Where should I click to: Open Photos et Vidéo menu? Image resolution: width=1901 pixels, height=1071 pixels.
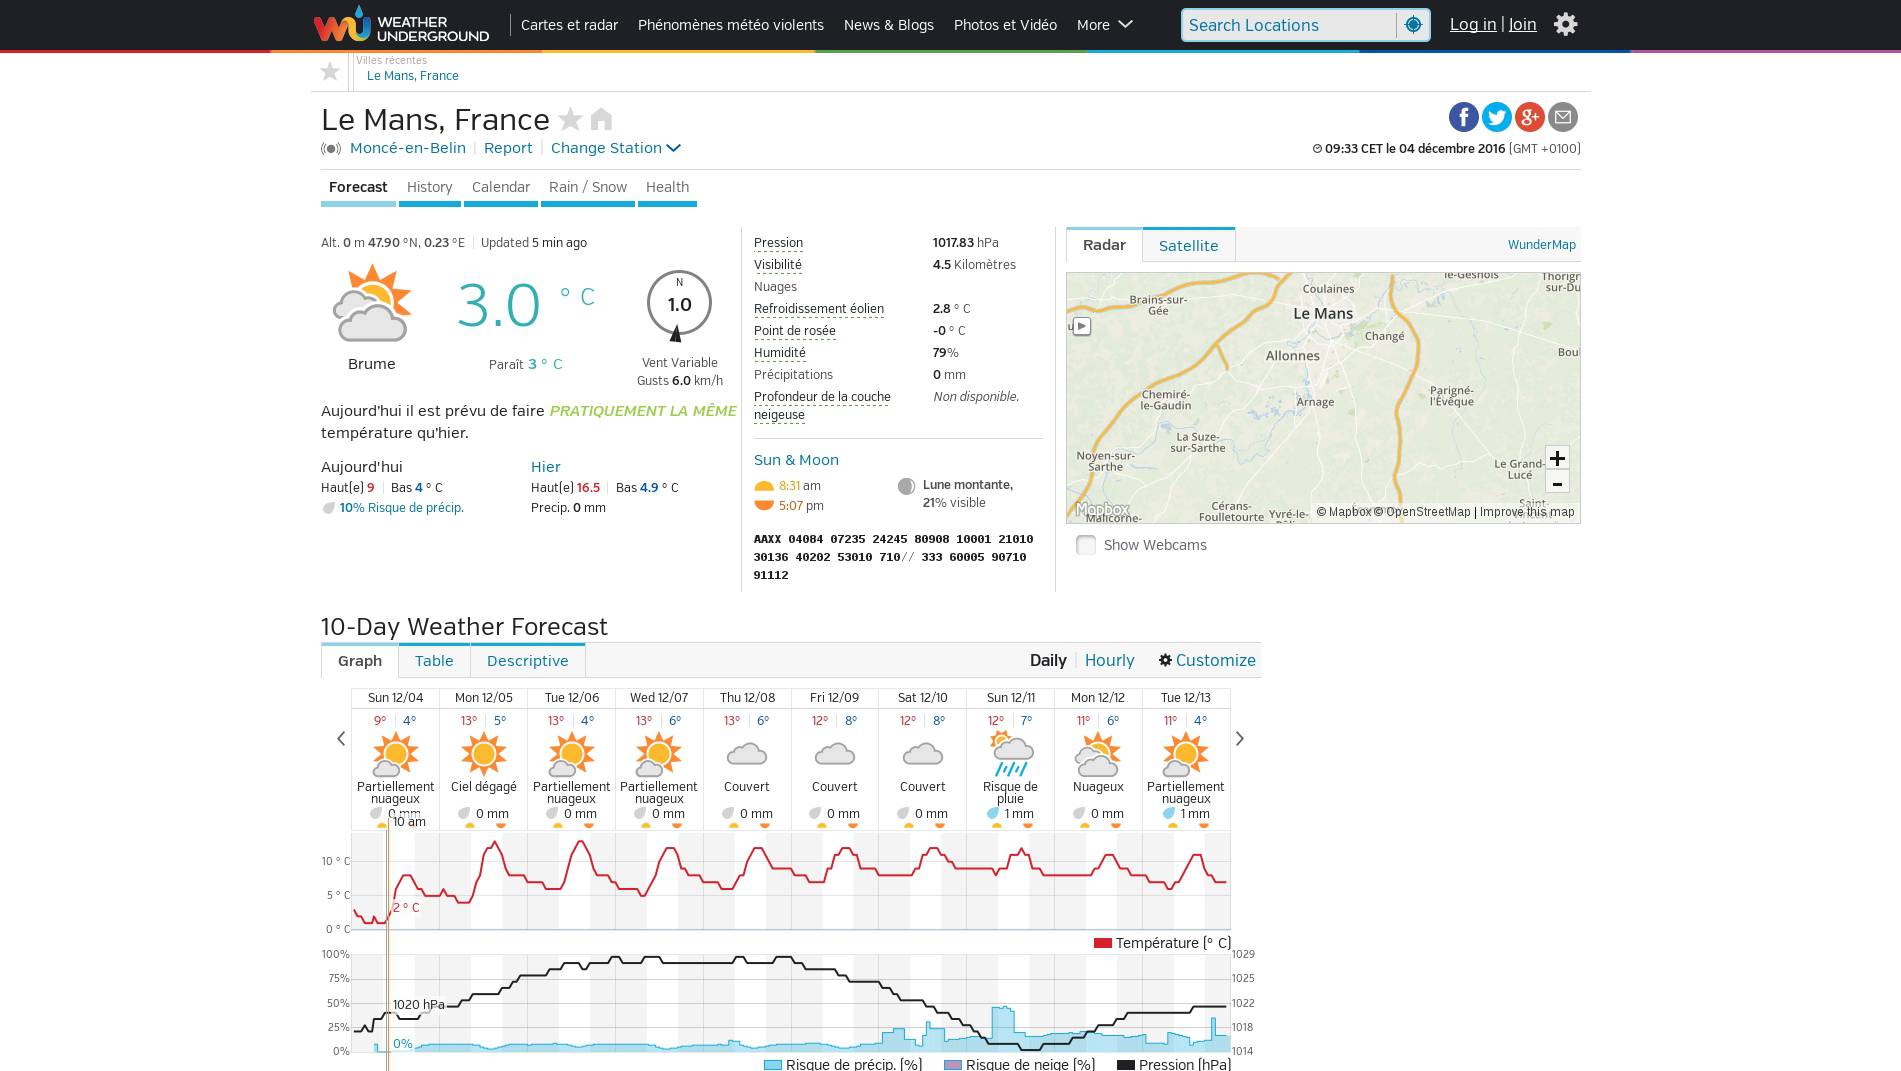click(x=1005, y=25)
